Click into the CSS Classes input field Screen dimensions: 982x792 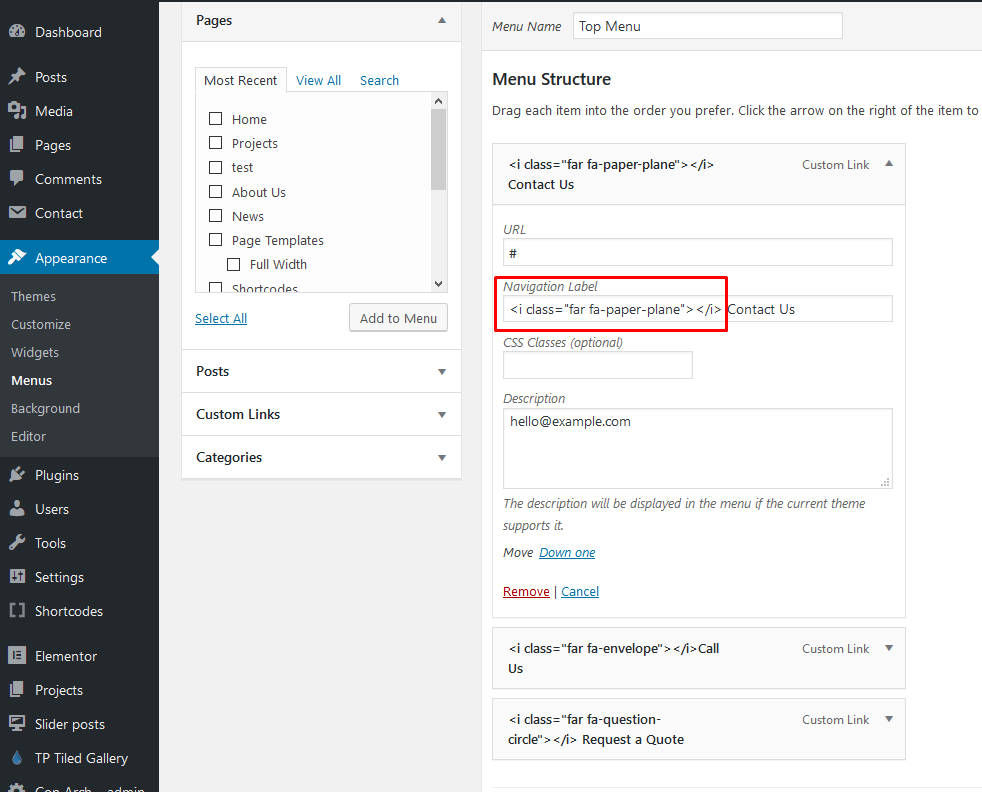click(597, 365)
